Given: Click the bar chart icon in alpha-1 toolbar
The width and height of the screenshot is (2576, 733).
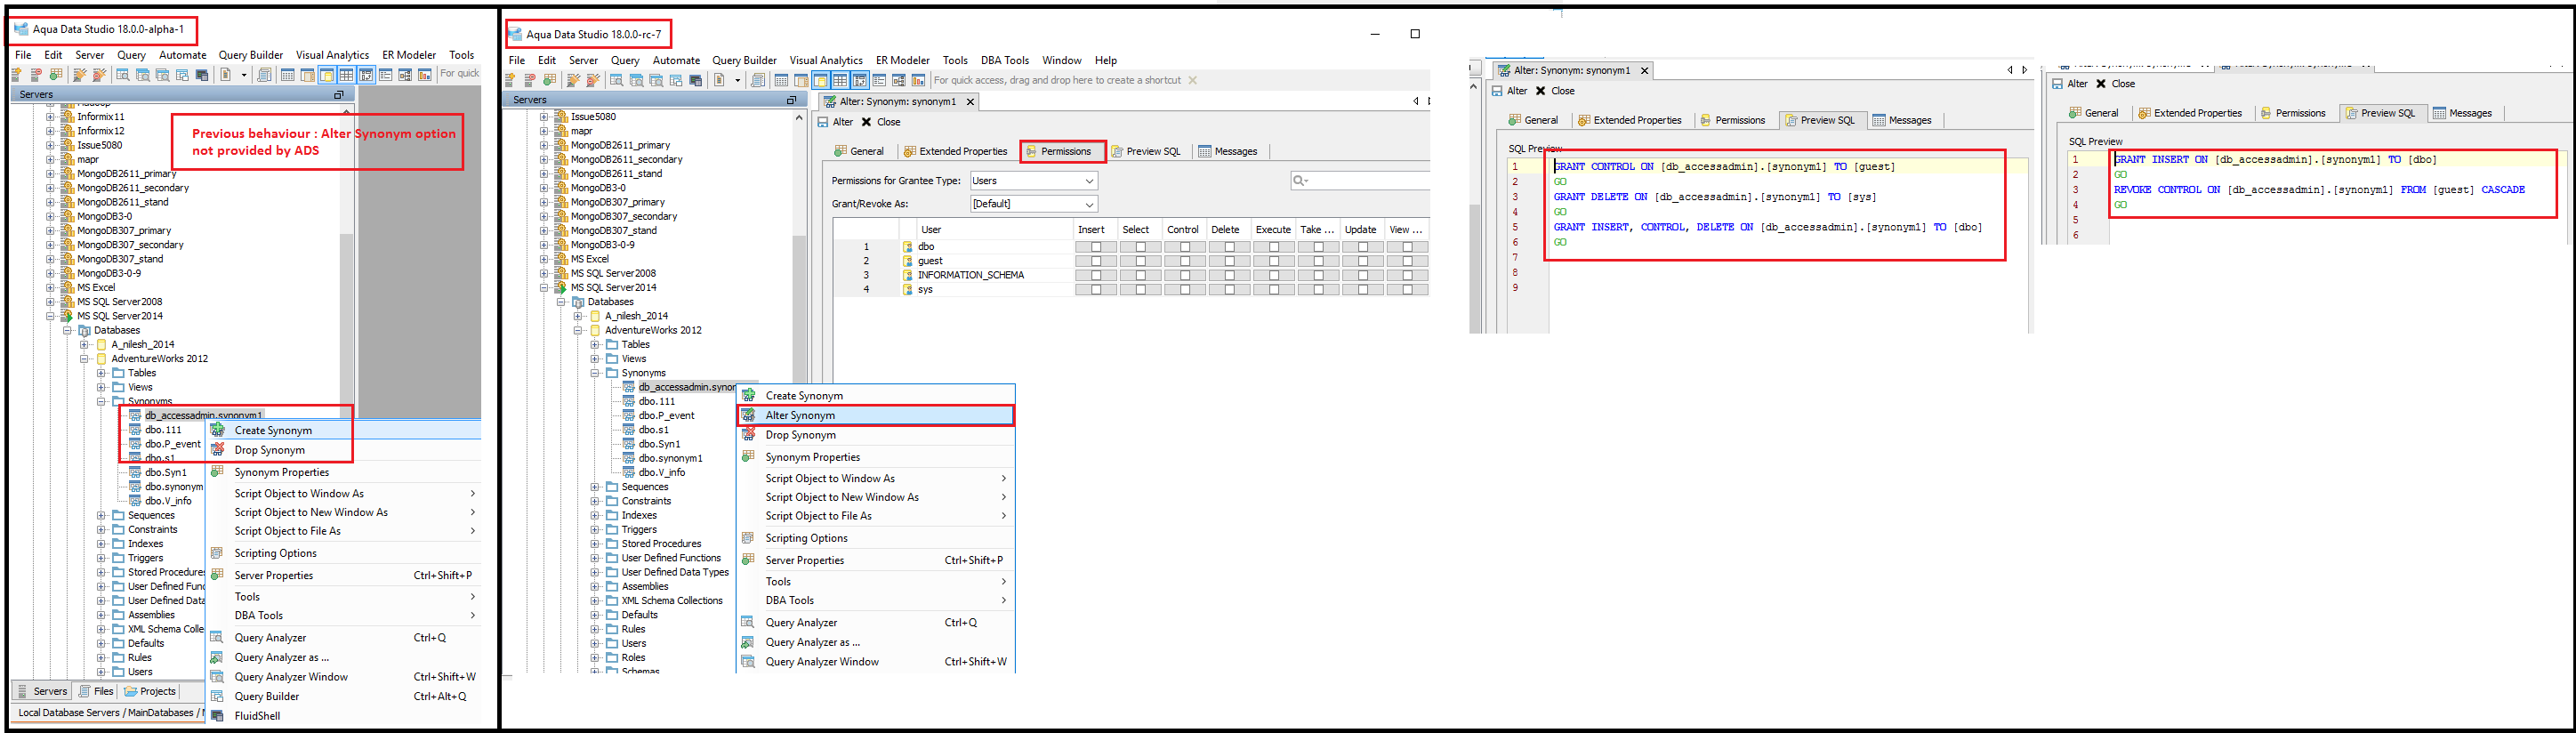Looking at the screenshot, I should [424, 74].
